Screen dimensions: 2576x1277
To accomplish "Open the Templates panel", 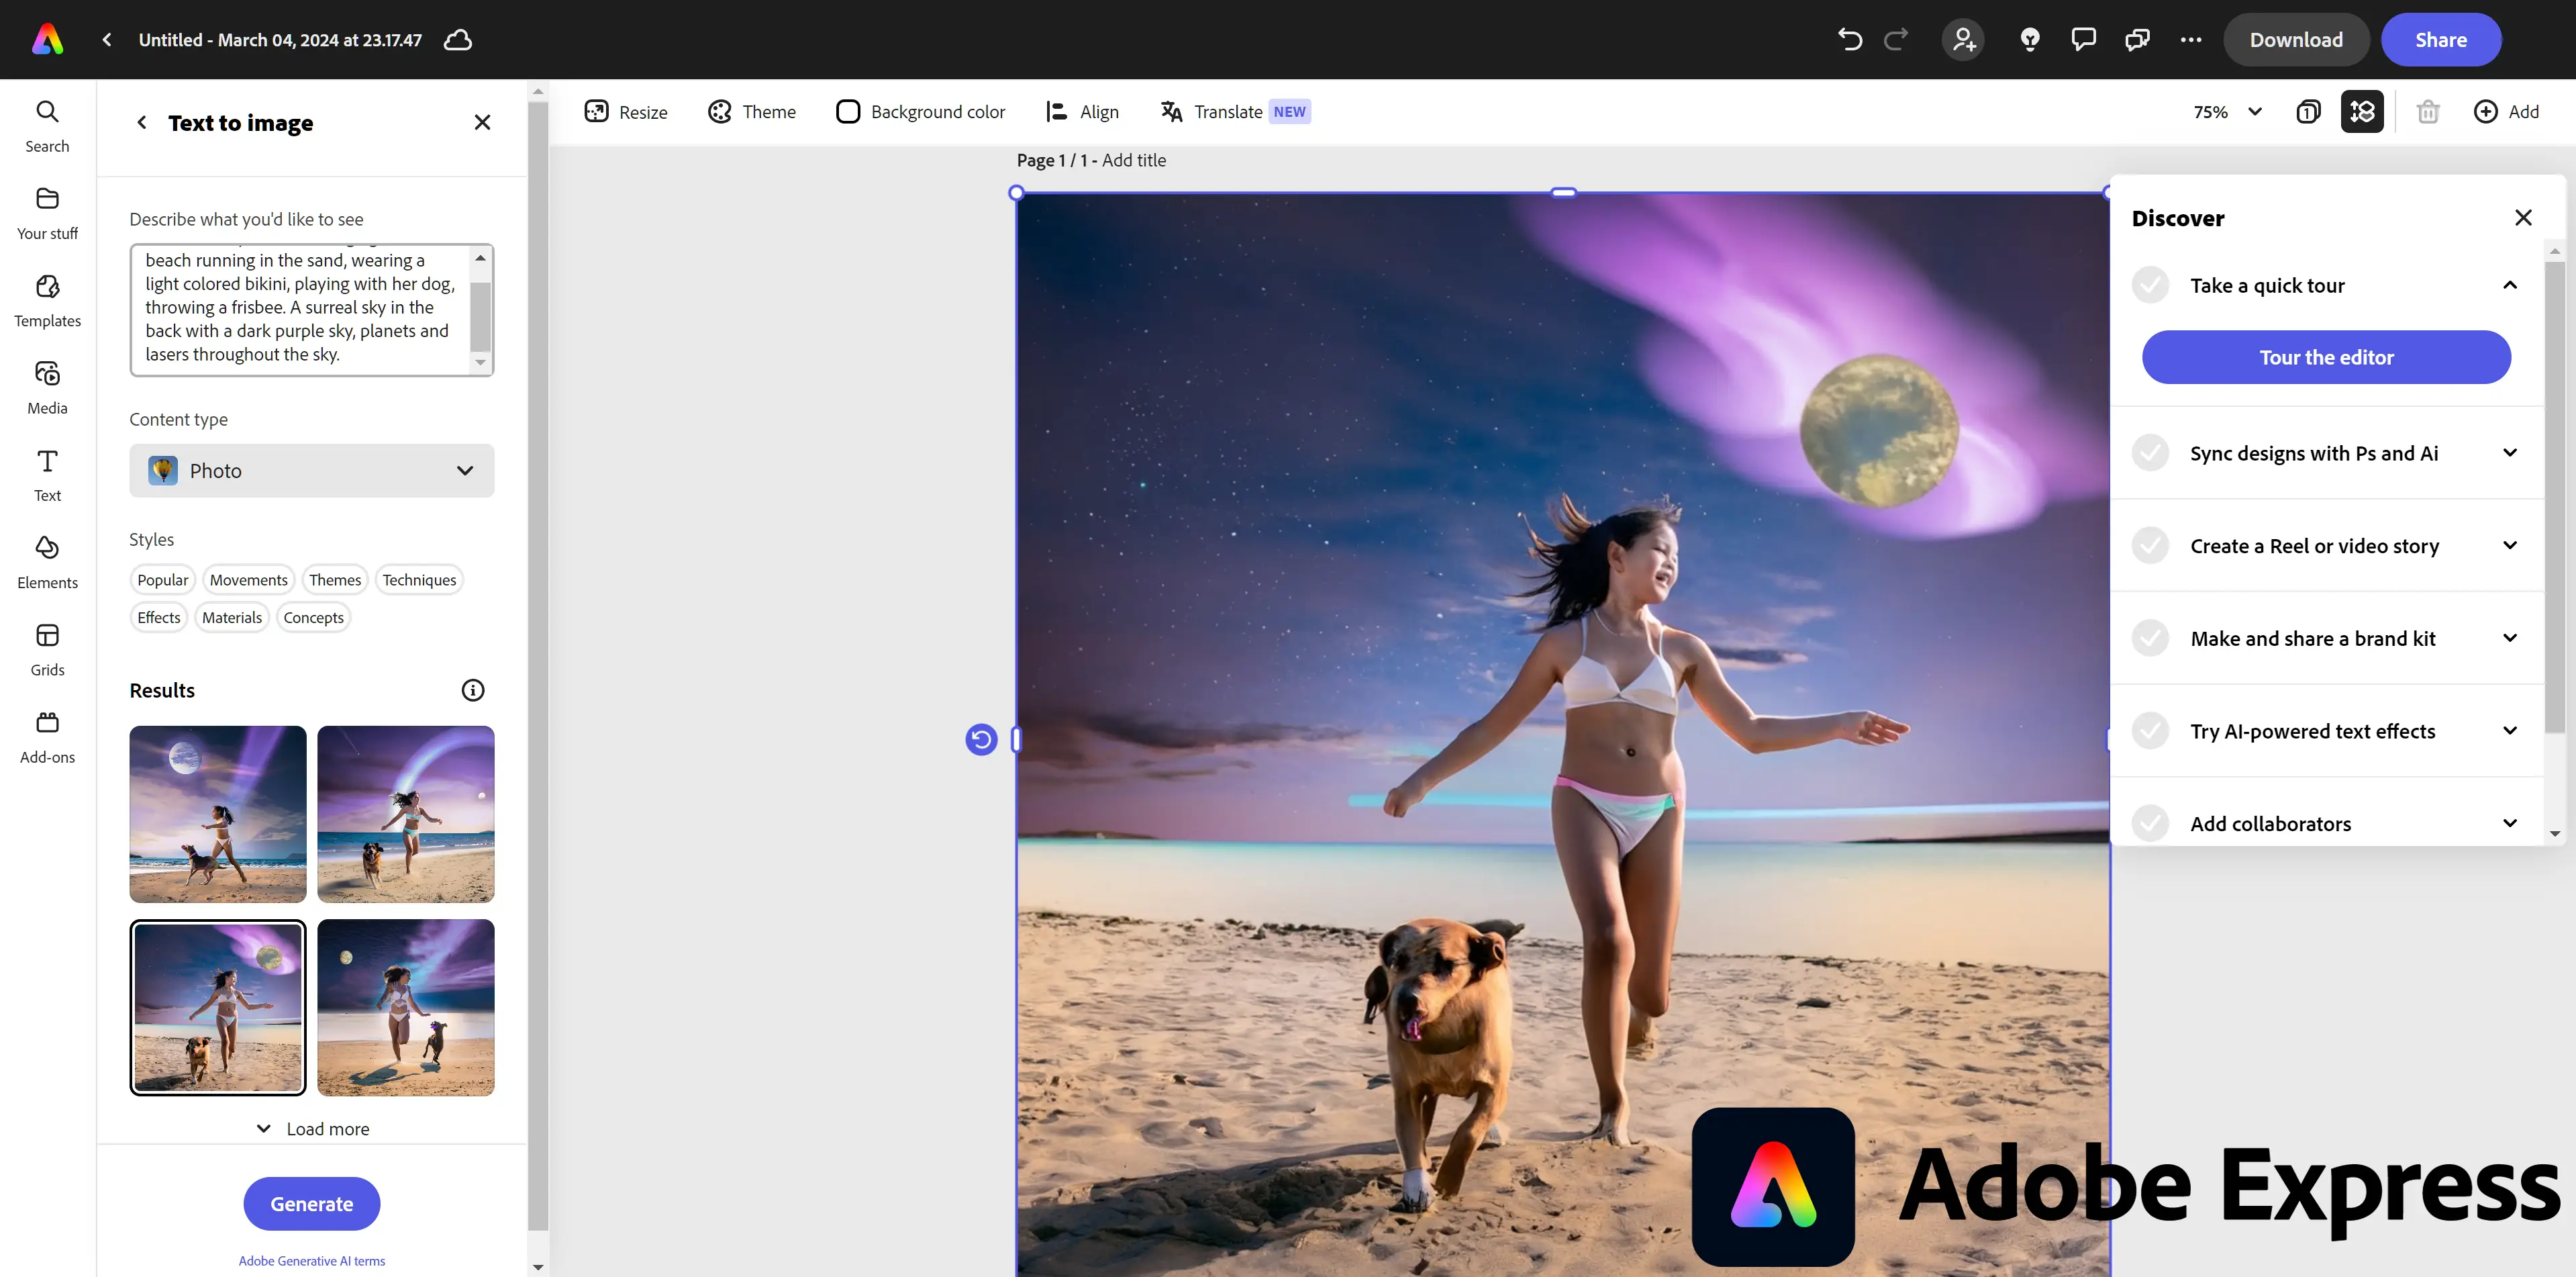I will click(x=47, y=300).
